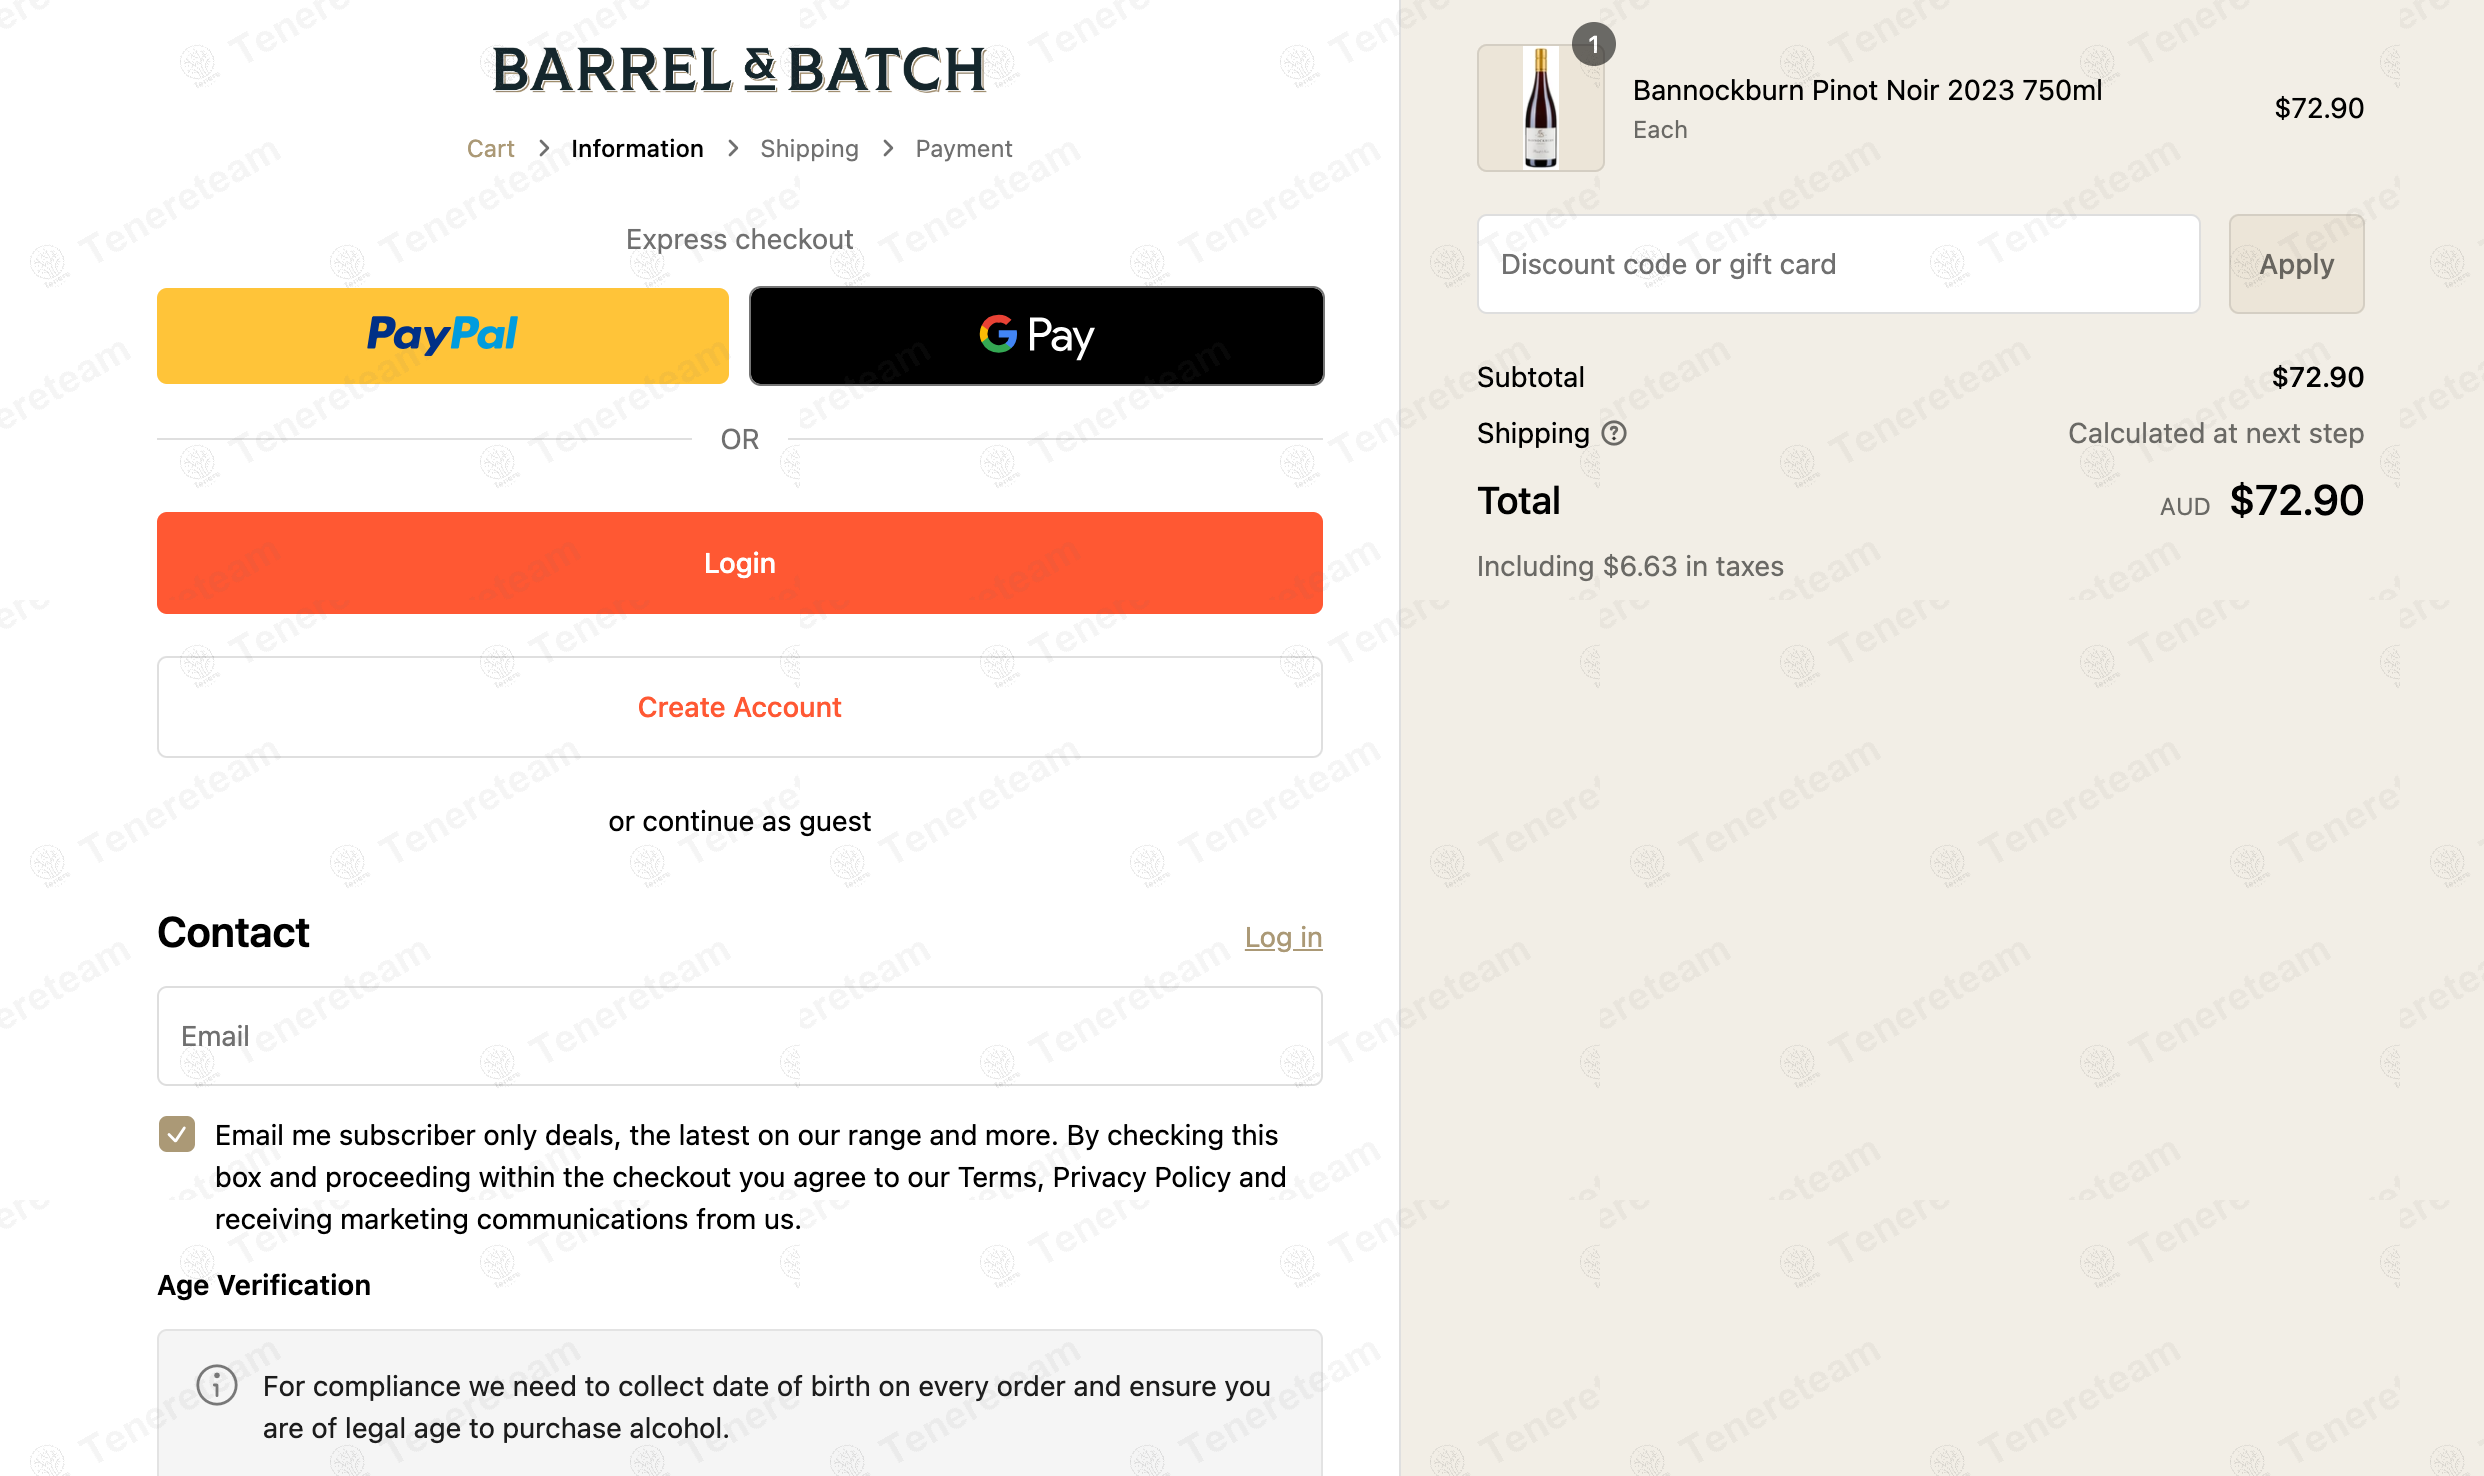The width and height of the screenshot is (2484, 1476).
Task: Click the shipping help question-mark icon
Action: 1614,433
